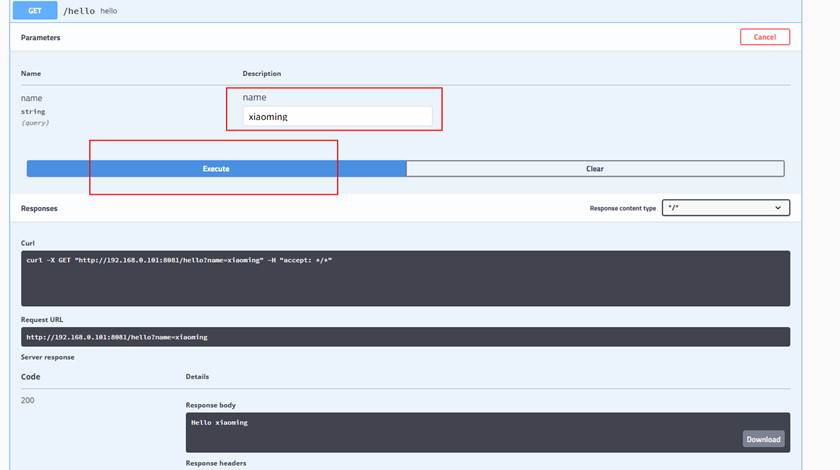The height and width of the screenshot is (470, 840).
Task: Click the string type label
Action: click(x=33, y=111)
